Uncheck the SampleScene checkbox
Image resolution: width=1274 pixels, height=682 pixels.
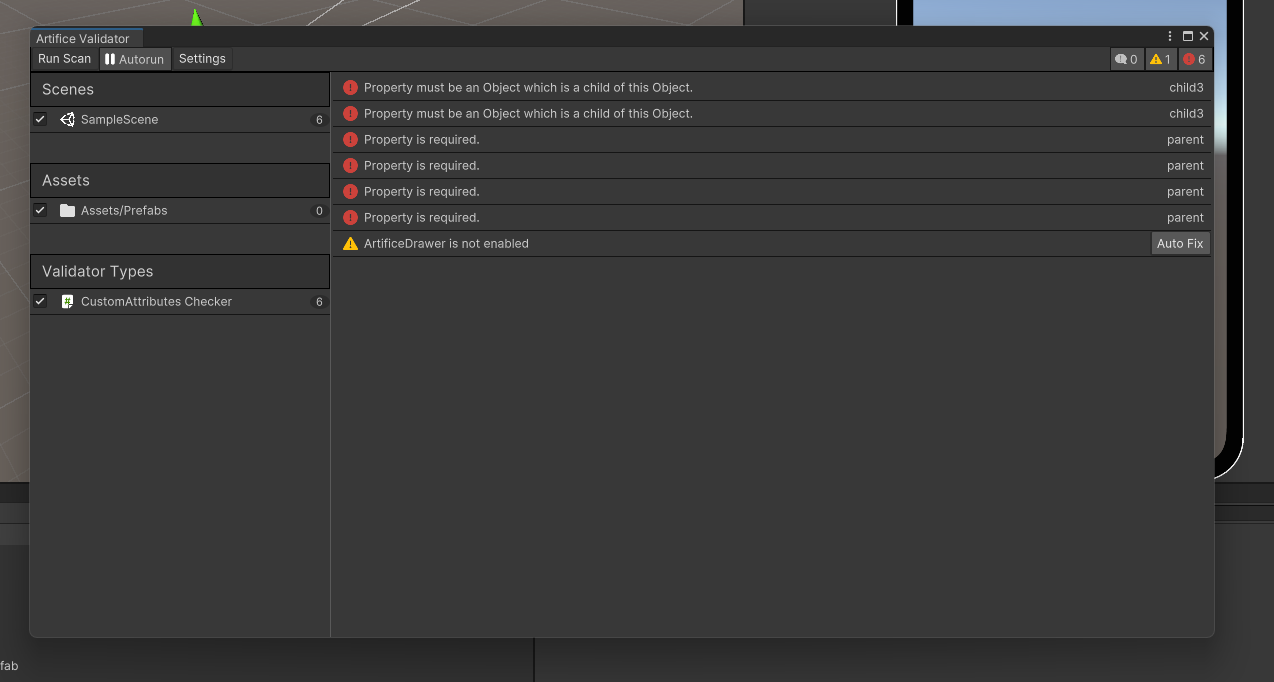40,119
